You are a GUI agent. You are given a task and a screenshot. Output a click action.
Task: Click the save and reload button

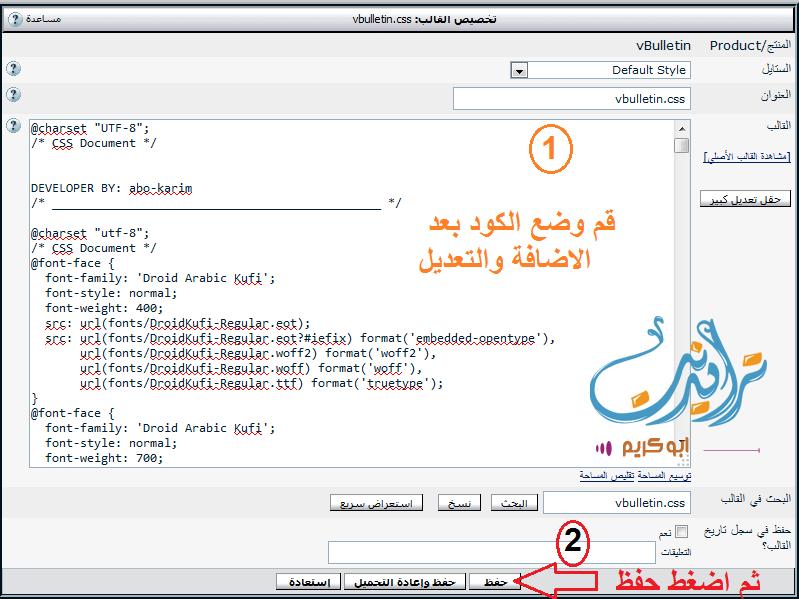tap(405, 582)
